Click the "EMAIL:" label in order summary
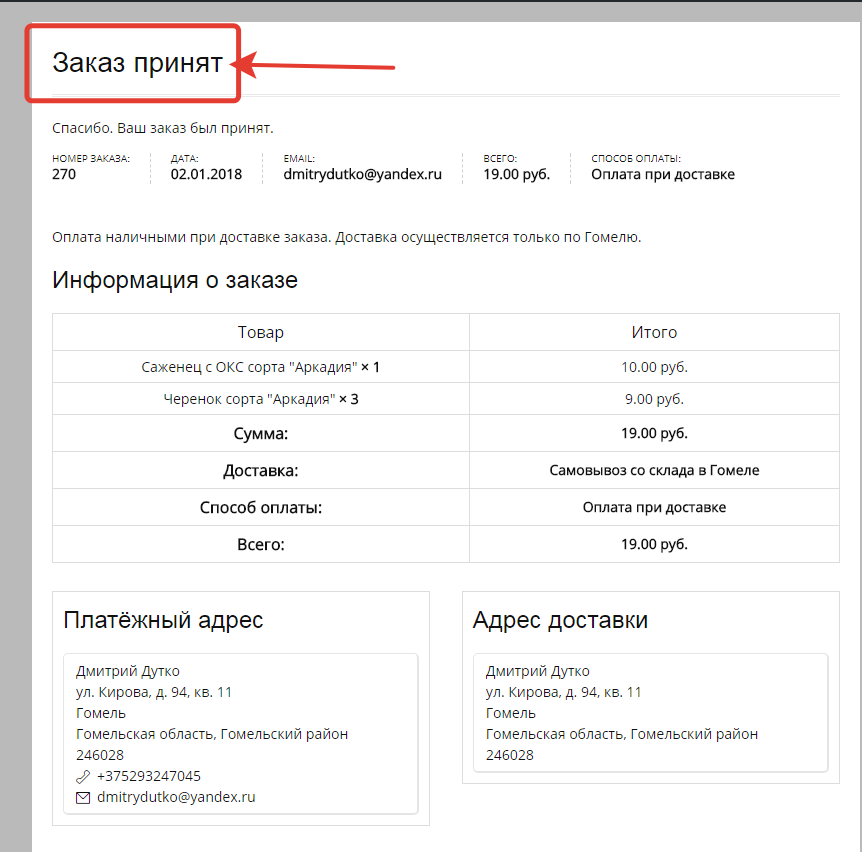The height and width of the screenshot is (852, 862). (x=299, y=159)
